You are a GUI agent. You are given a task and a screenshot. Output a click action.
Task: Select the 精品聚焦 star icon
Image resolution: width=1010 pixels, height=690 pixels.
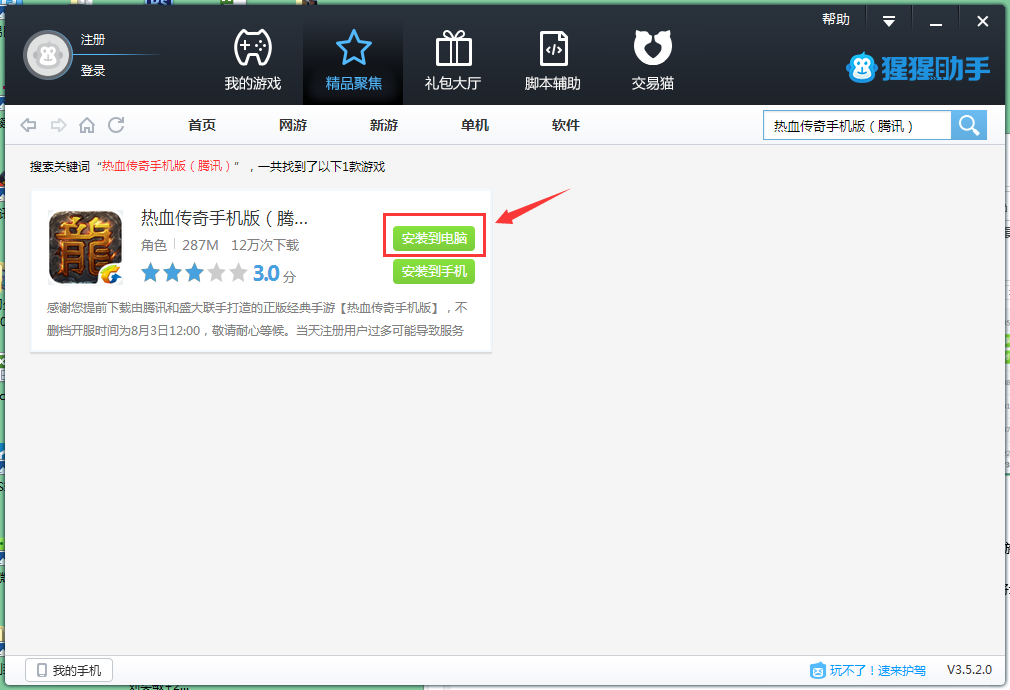point(353,48)
